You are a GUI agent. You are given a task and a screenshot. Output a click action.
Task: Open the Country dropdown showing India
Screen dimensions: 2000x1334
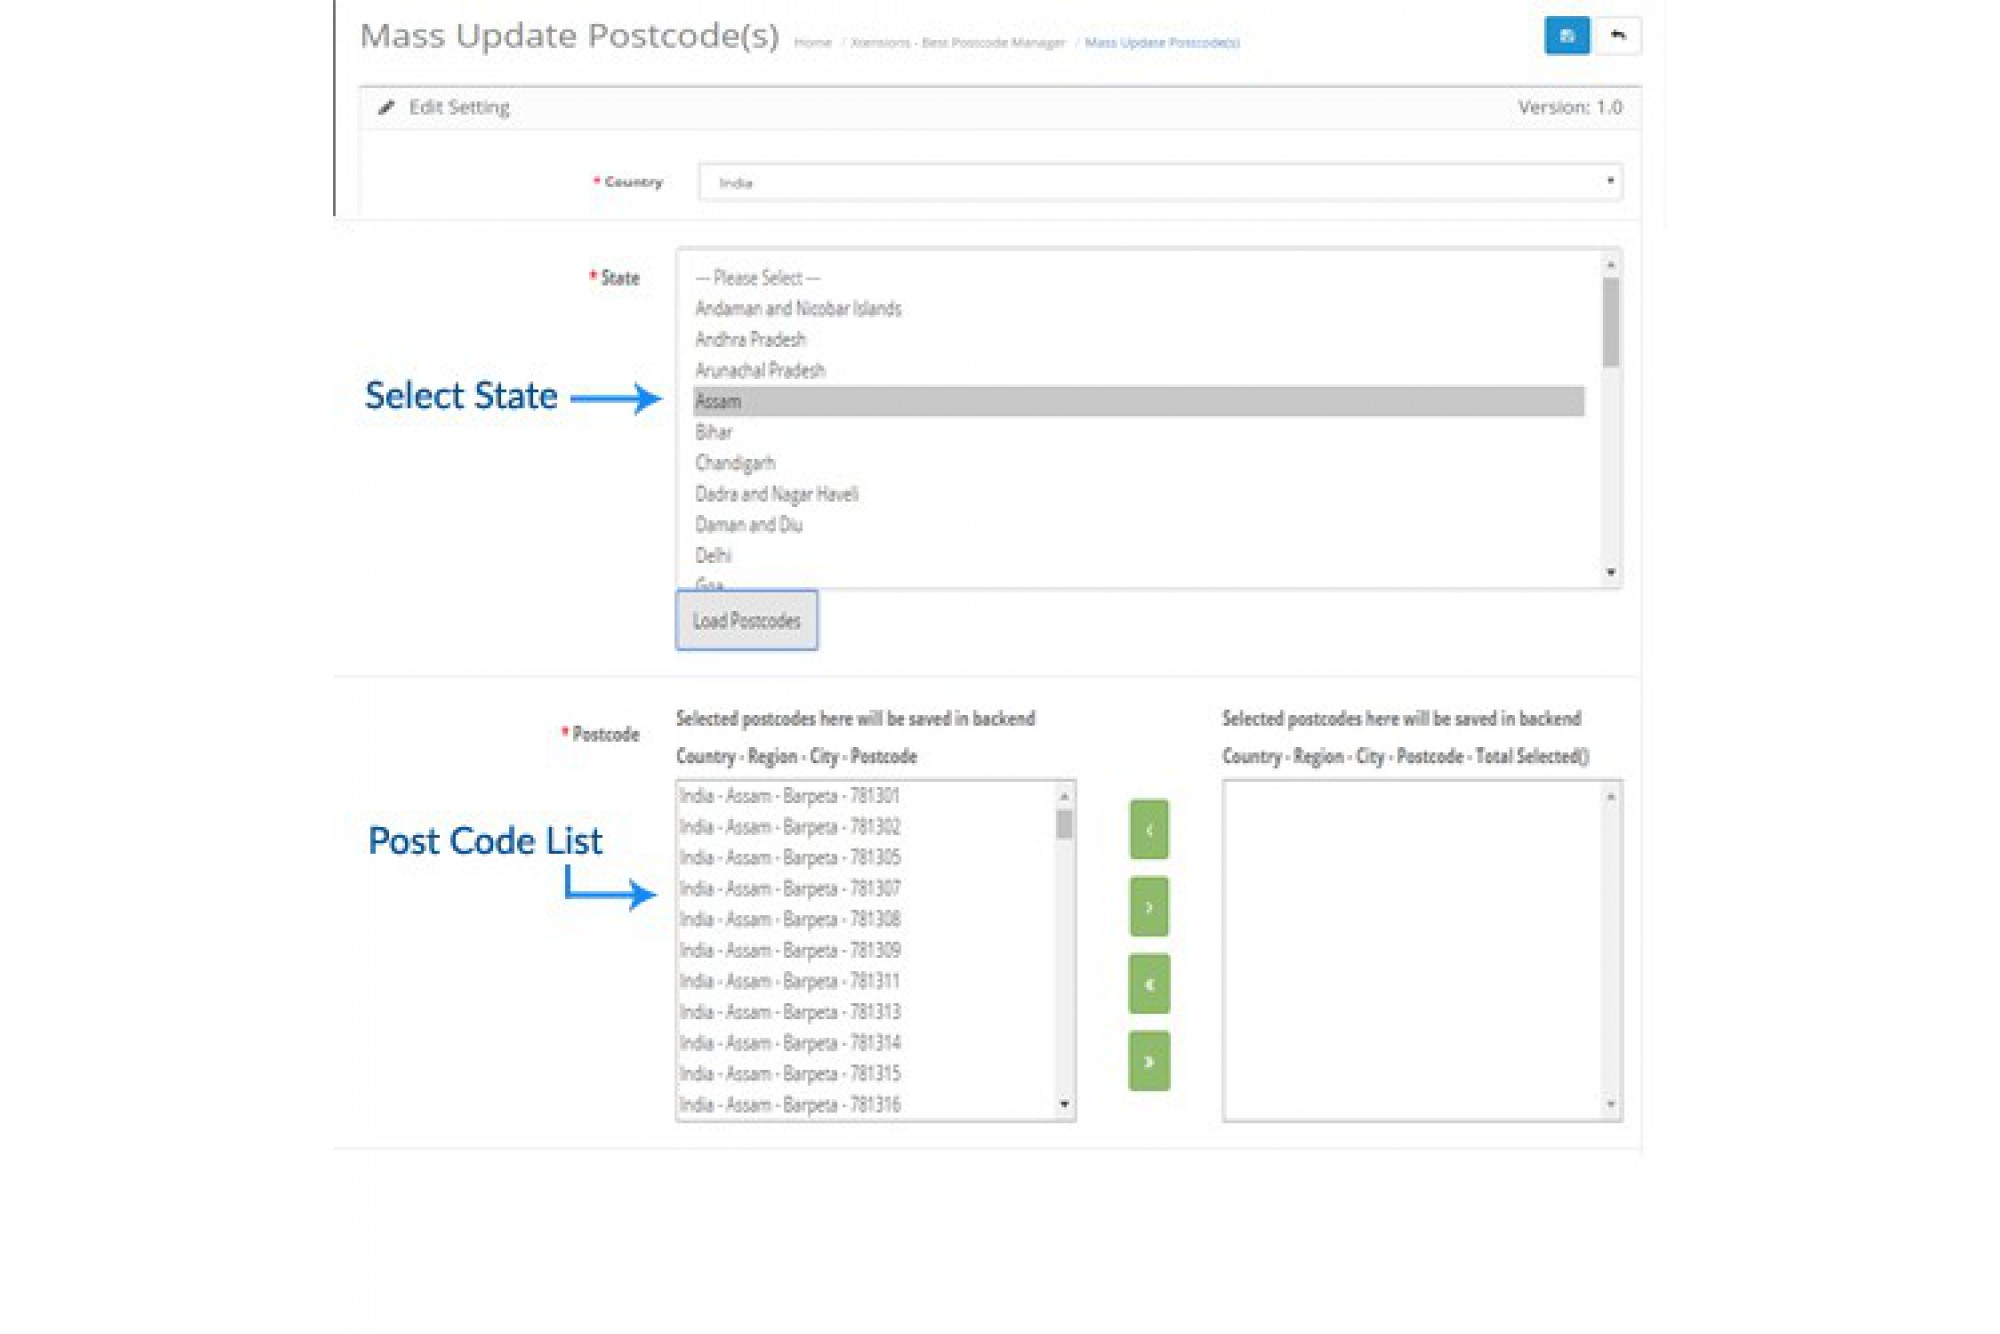pos(1160,182)
